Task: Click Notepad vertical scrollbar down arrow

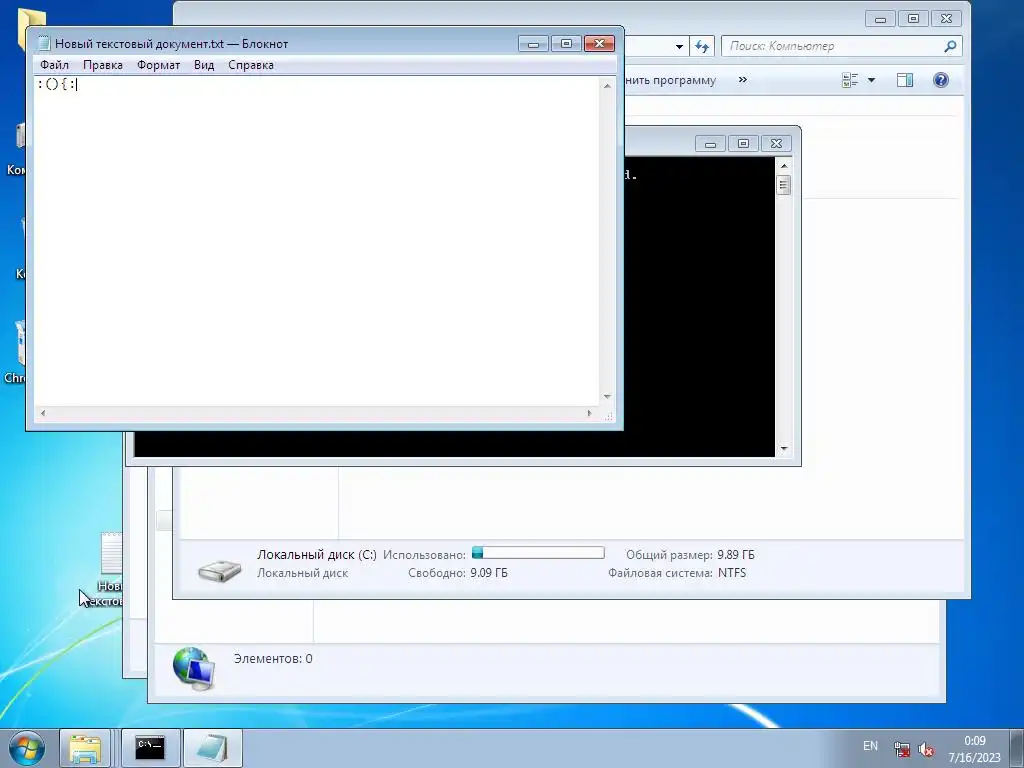Action: (x=607, y=396)
